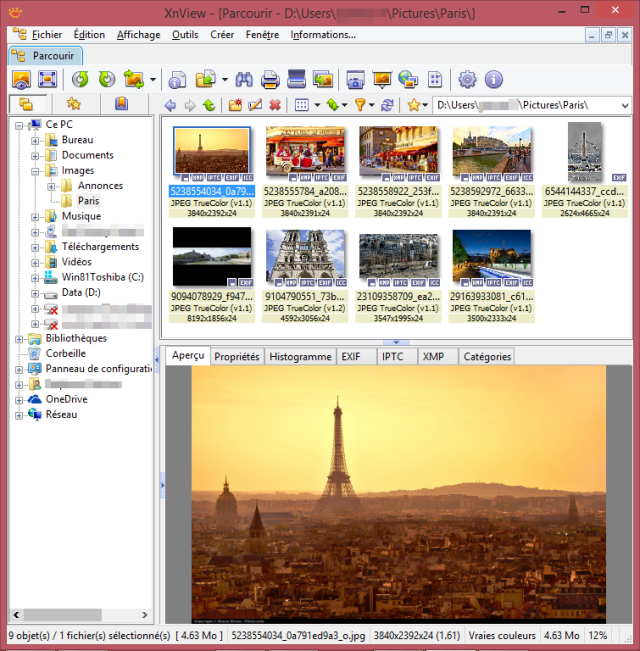The height and width of the screenshot is (651, 640).
Task: Select the Notre-Dame facade thumbnail 9104790551
Action: pyautogui.click(x=305, y=258)
